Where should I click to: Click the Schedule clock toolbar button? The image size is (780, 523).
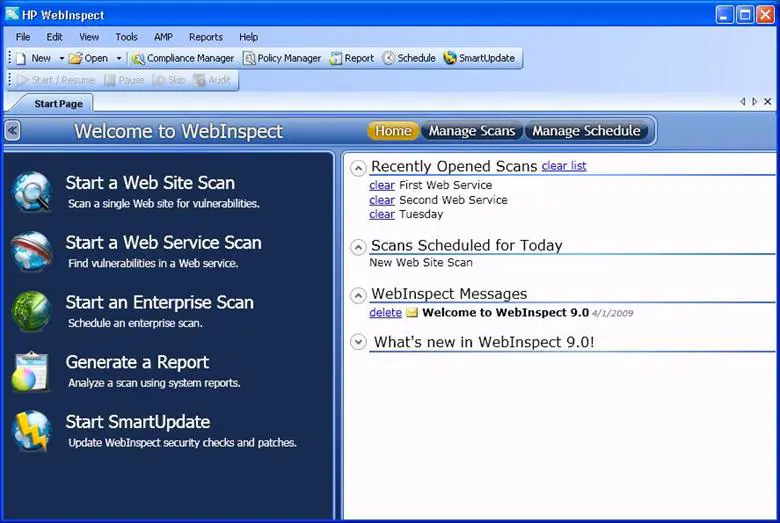(409, 58)
